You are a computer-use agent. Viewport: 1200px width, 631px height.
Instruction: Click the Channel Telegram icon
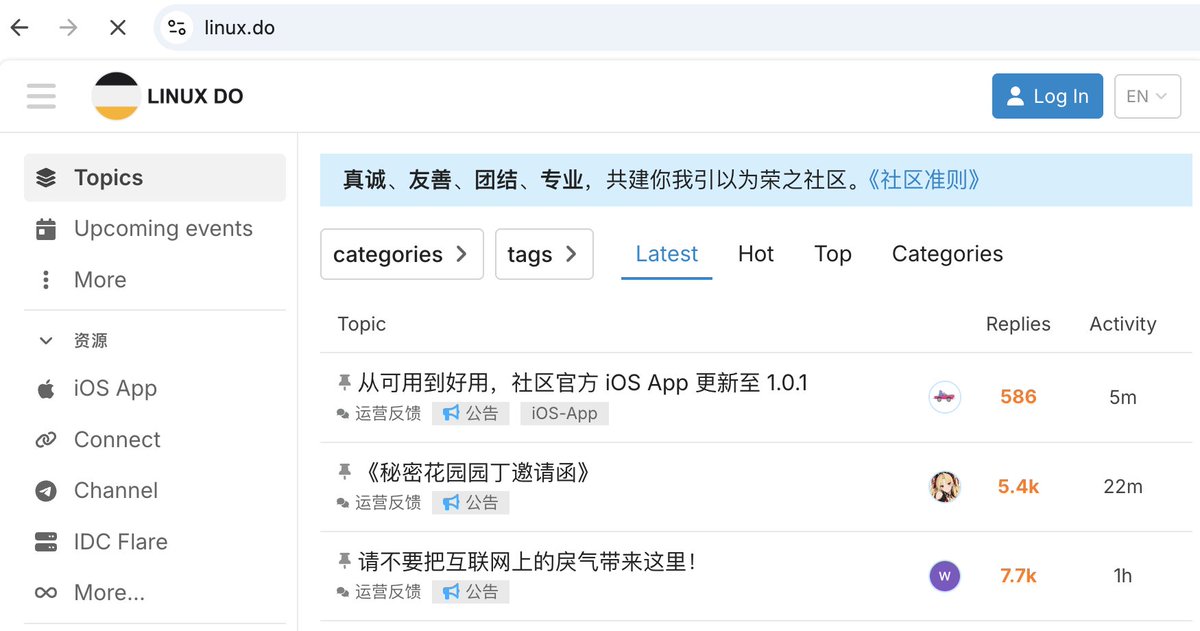pyautogui.click(x=46, y=491)
